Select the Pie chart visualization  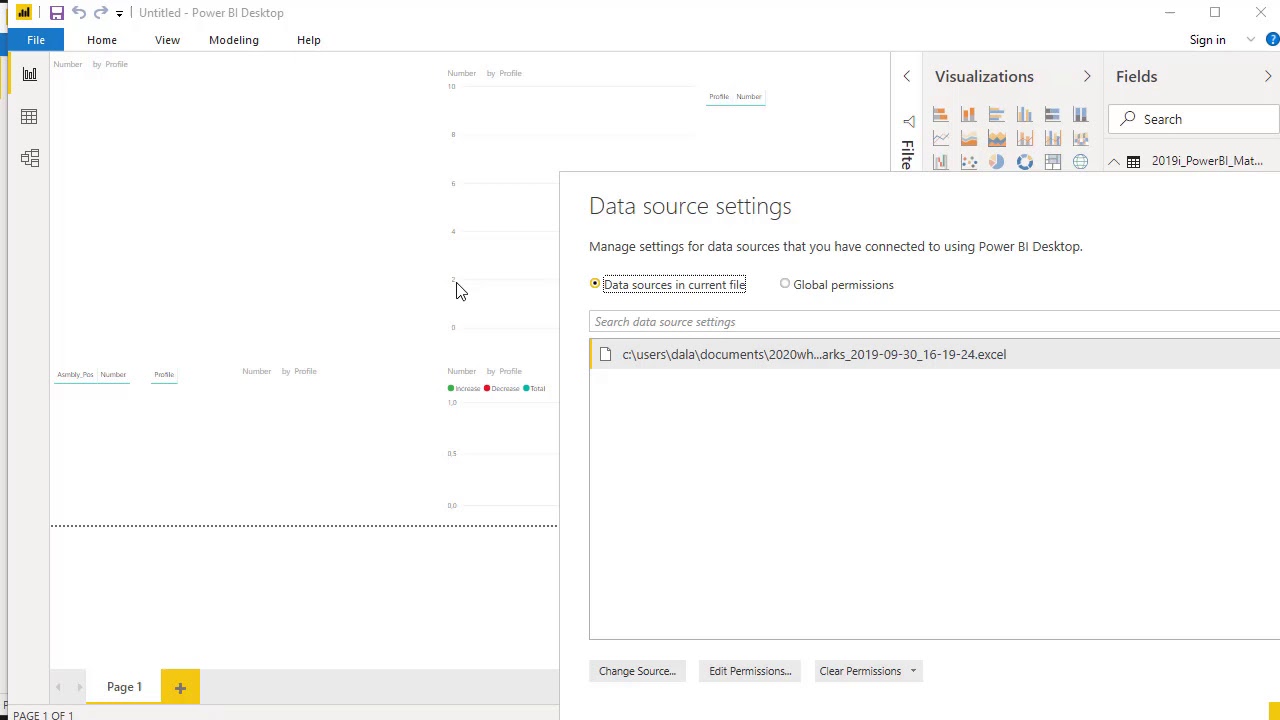click(x=996, y=162)
